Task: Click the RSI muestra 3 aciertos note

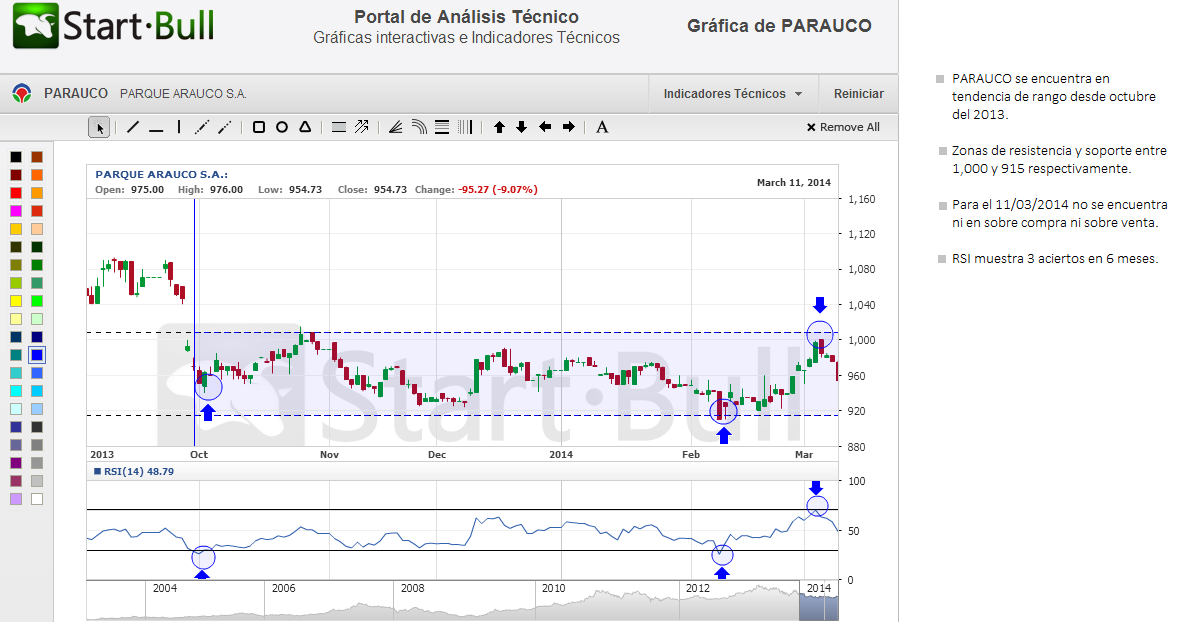Action: (x=1055, y=259)
